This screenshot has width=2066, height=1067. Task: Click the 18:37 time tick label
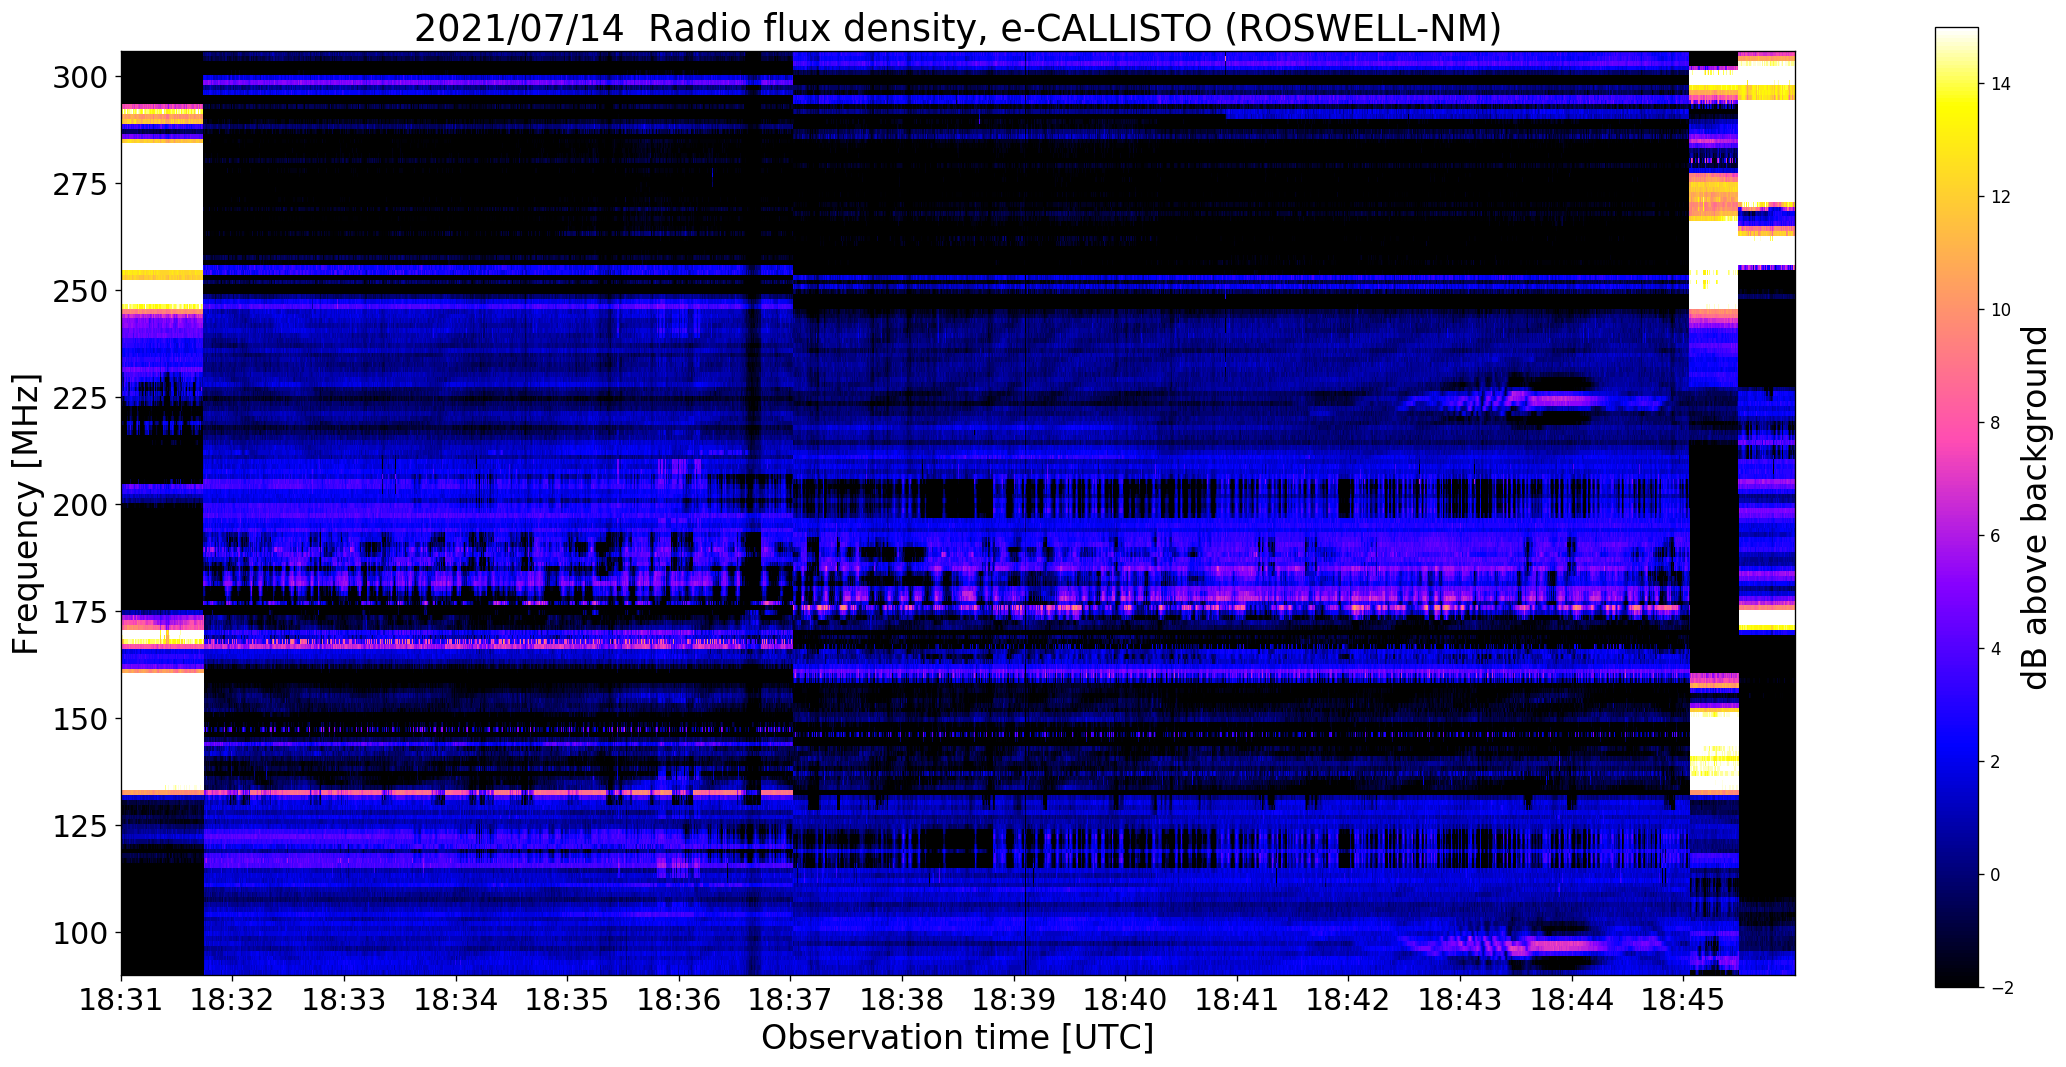791,1000
